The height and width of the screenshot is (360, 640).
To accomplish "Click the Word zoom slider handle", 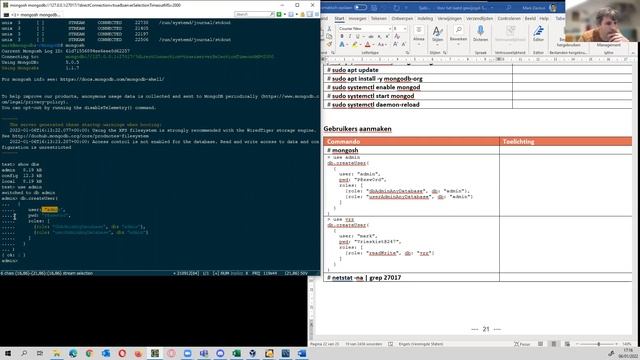I will tap(599, 344).
